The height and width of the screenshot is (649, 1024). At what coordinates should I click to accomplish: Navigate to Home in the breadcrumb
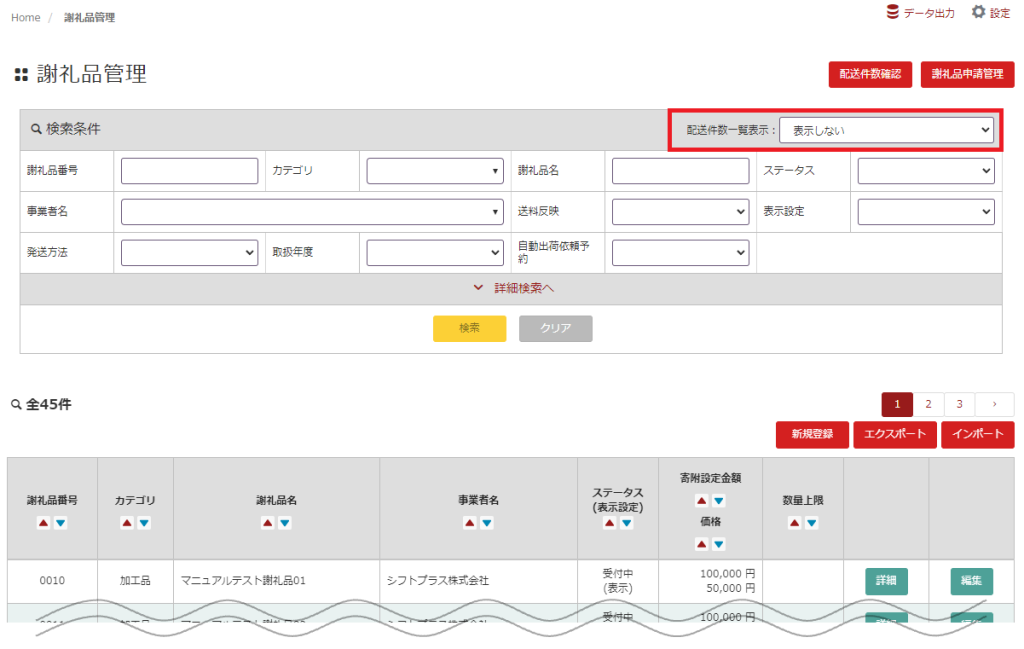(x=26, y=18)
